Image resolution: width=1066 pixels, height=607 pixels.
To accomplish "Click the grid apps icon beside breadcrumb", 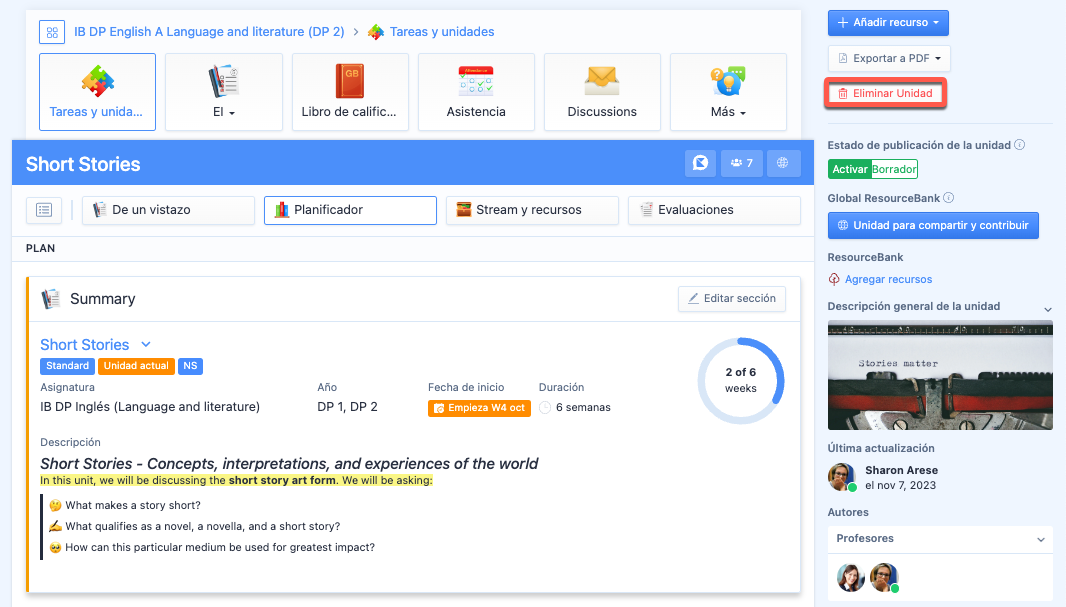I will click(x=52, y=32).
